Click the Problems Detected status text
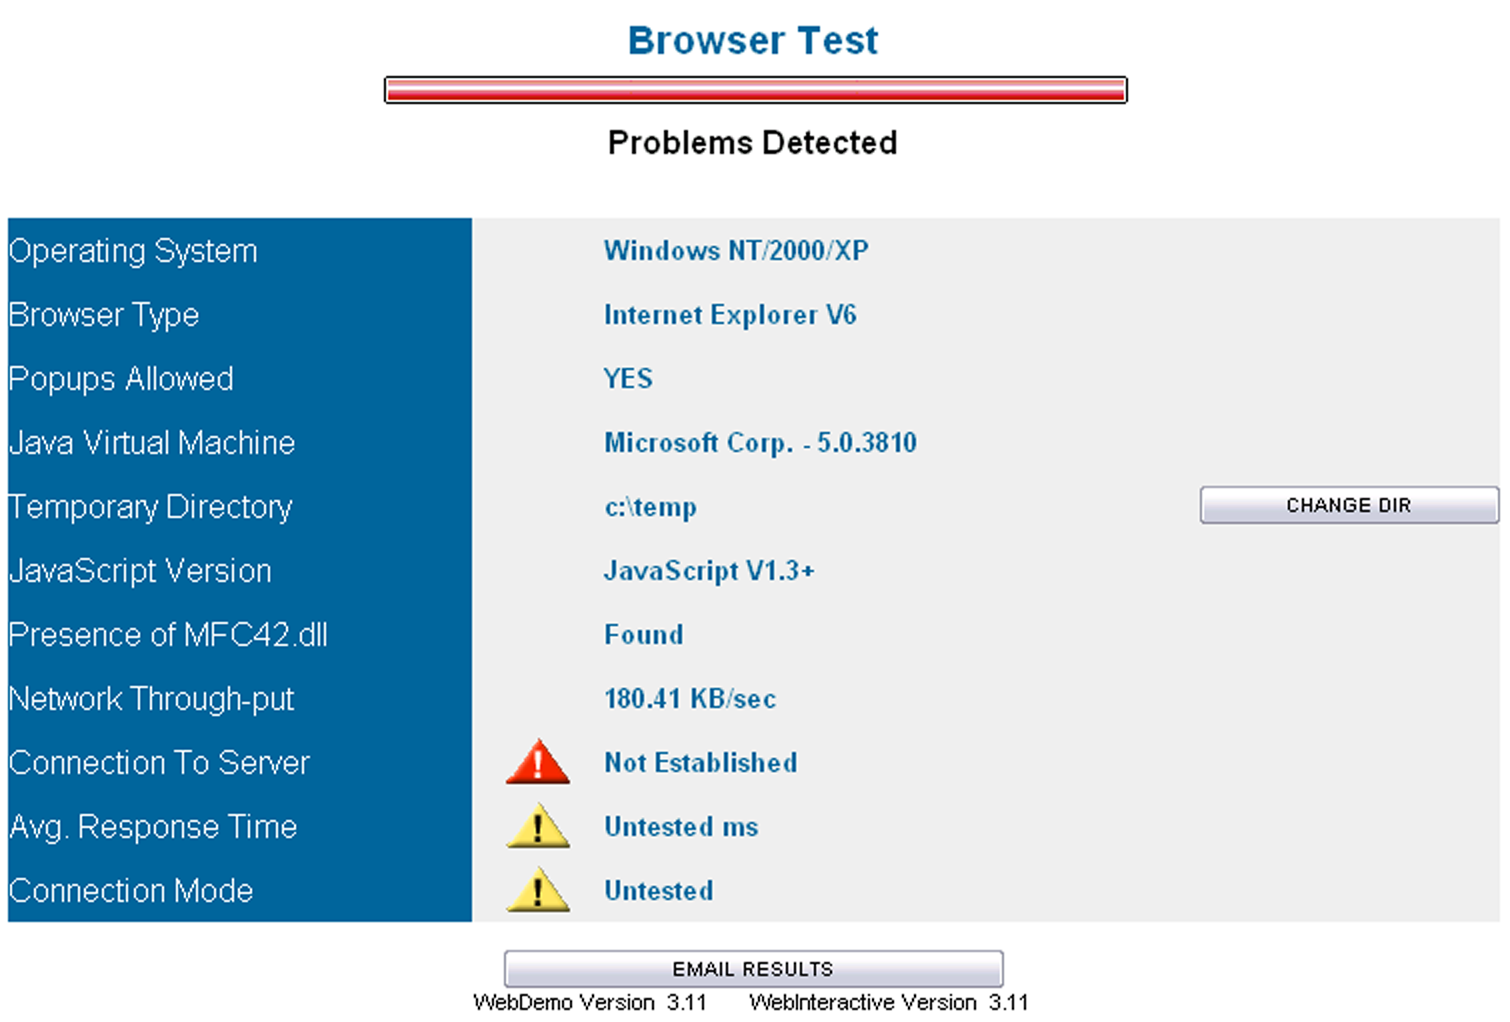 click(x=752, y=143)
